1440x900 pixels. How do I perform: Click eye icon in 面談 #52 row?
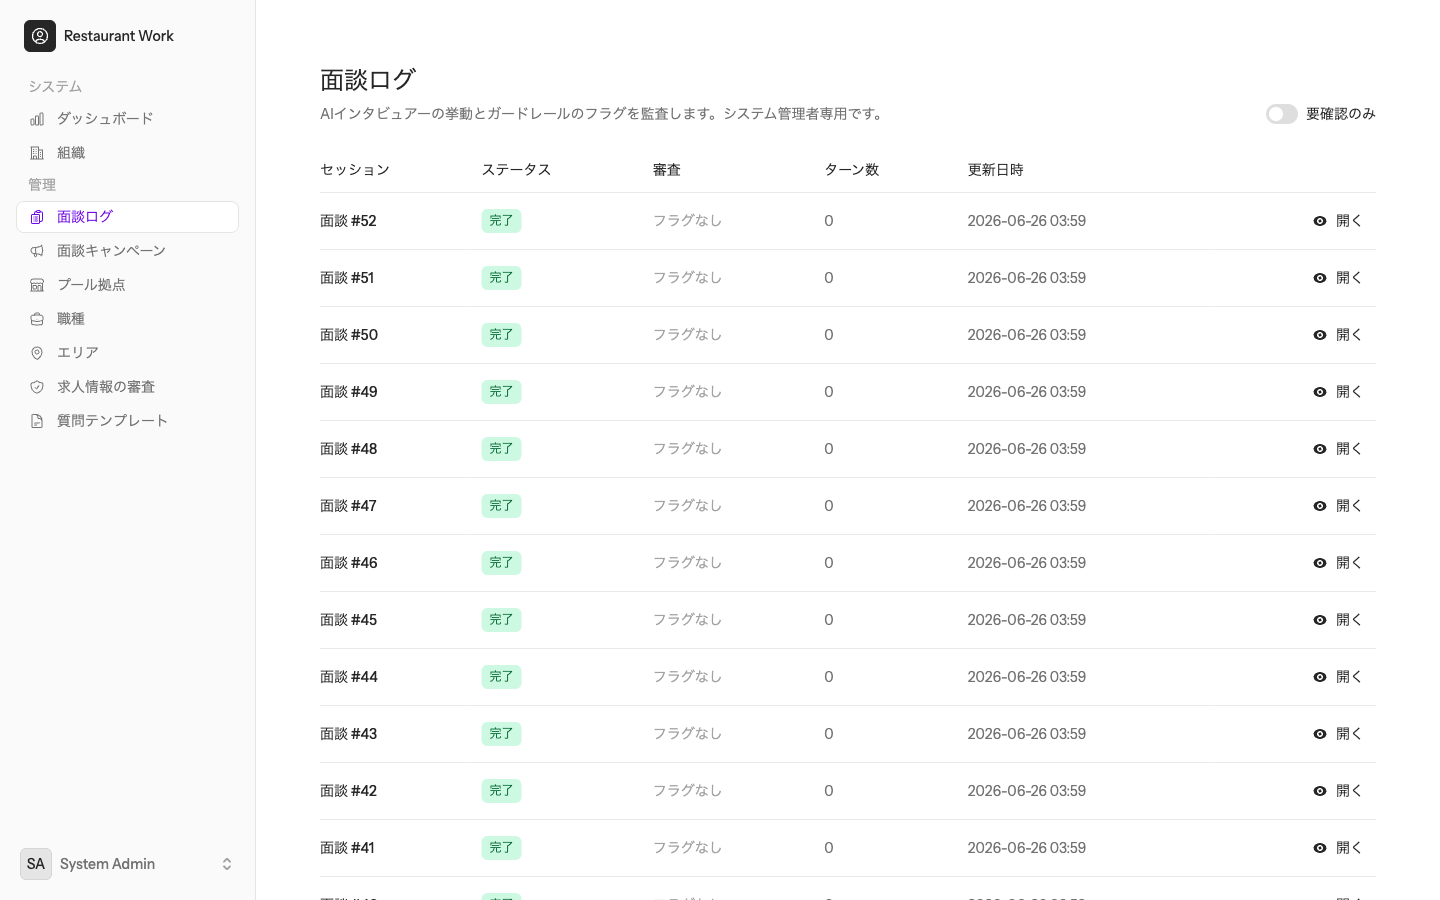pos(1320,221)
